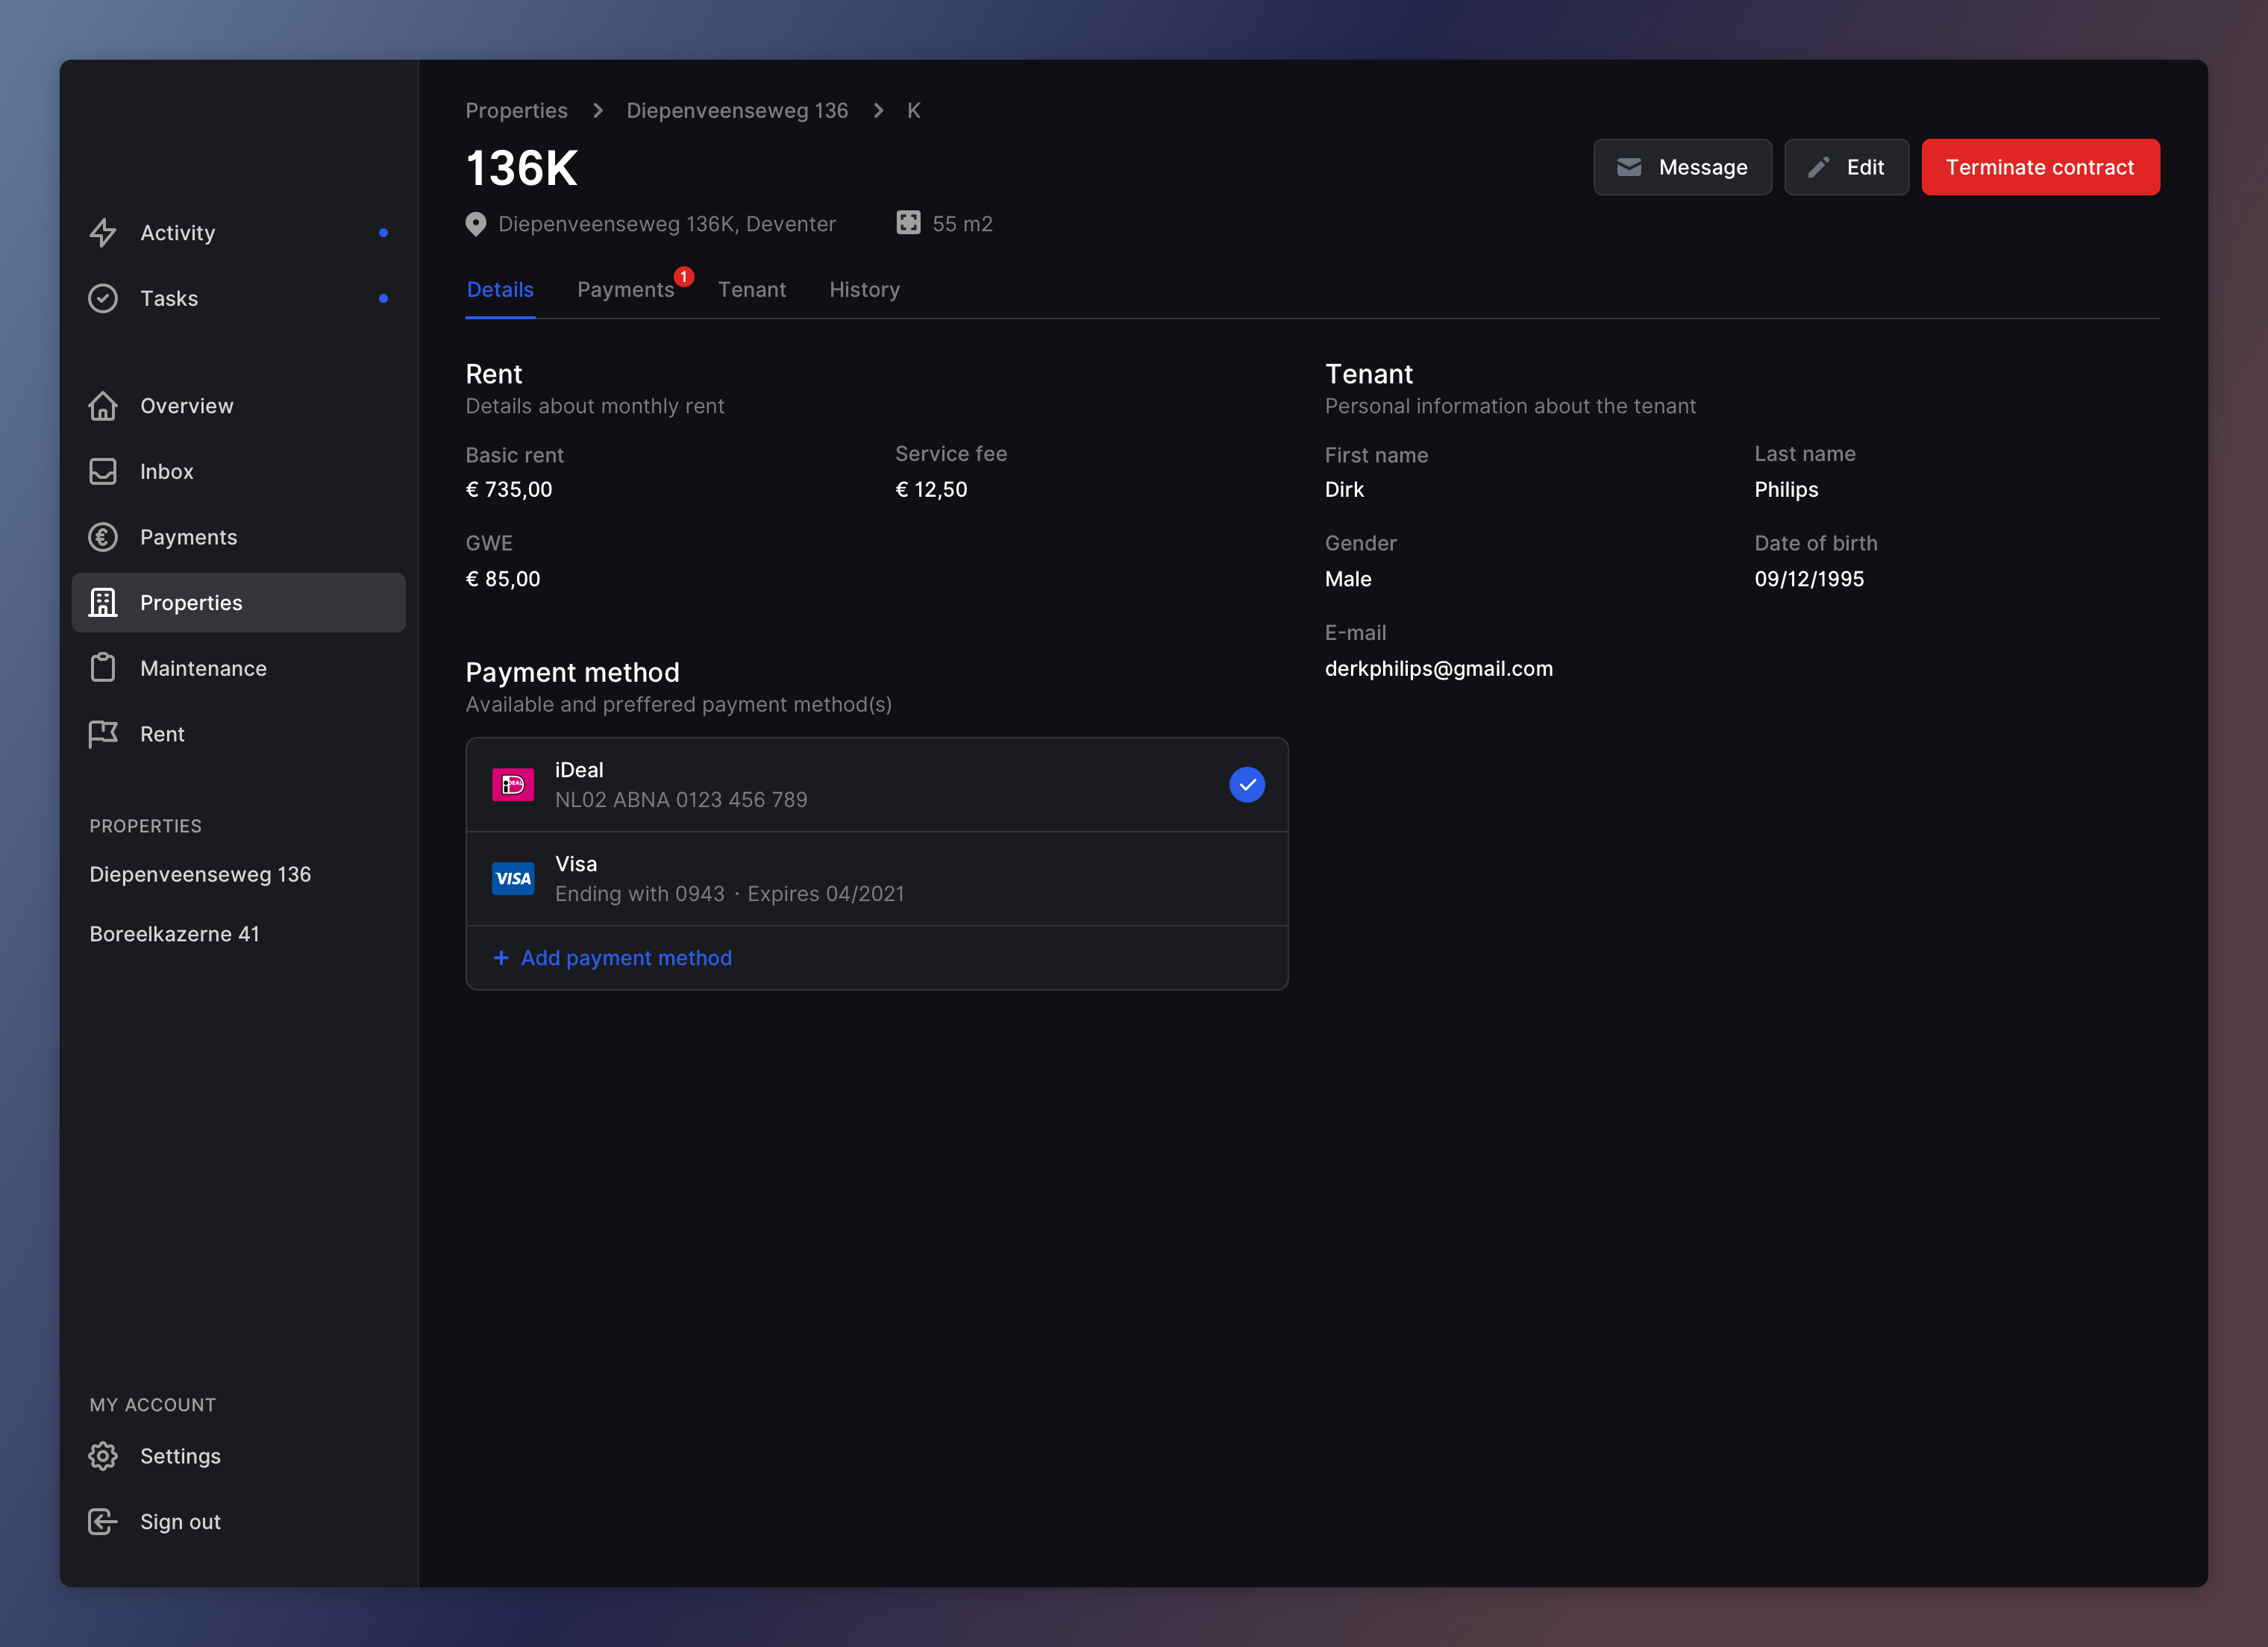Open Maintenance from the sidebar
Screen dimensions: 2268x1647
click(239, 668)
